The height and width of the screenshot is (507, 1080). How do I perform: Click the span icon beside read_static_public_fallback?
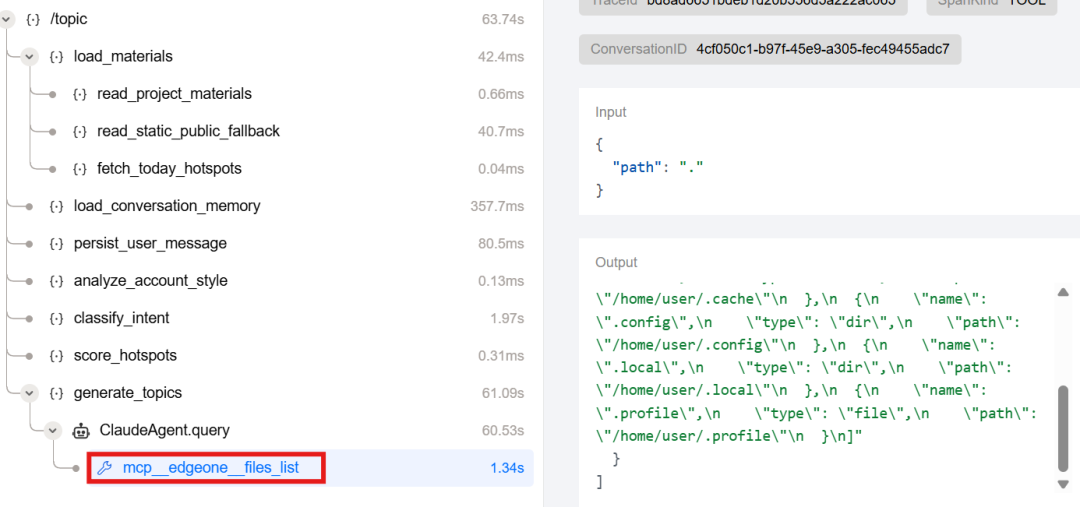(80, 131)
